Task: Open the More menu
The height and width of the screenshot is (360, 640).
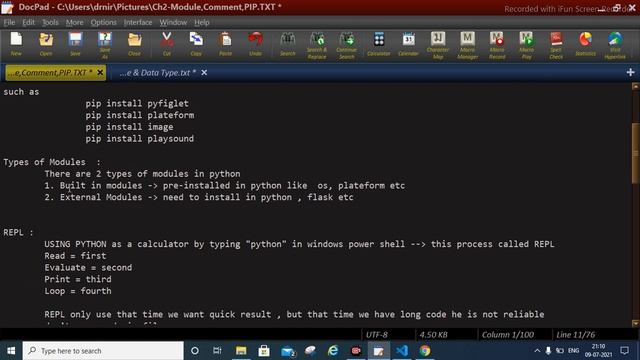Action: tap(74, 22)
